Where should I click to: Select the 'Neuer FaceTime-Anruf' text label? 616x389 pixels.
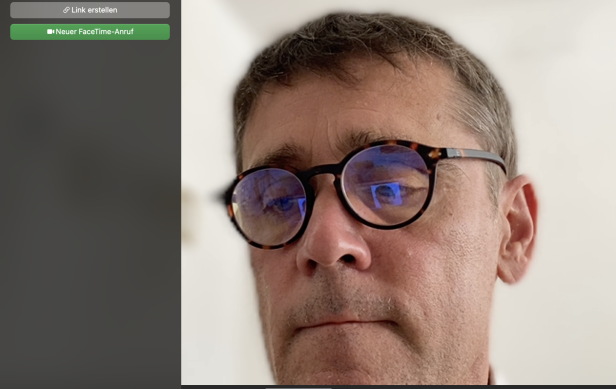pos(95,31)
